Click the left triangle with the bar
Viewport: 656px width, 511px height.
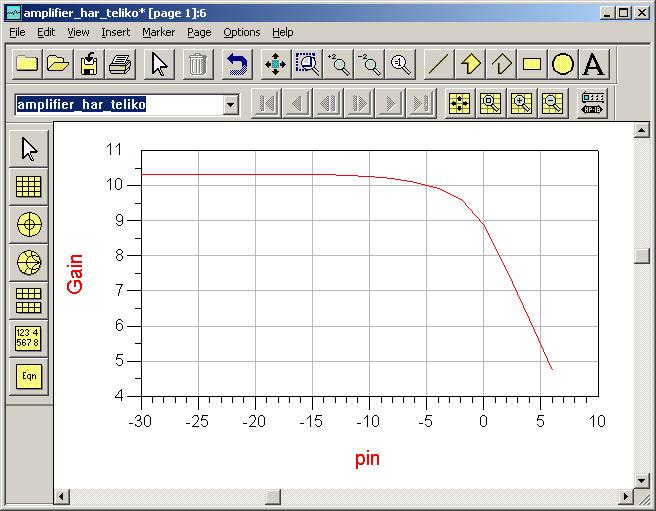(x=328, y=103)
